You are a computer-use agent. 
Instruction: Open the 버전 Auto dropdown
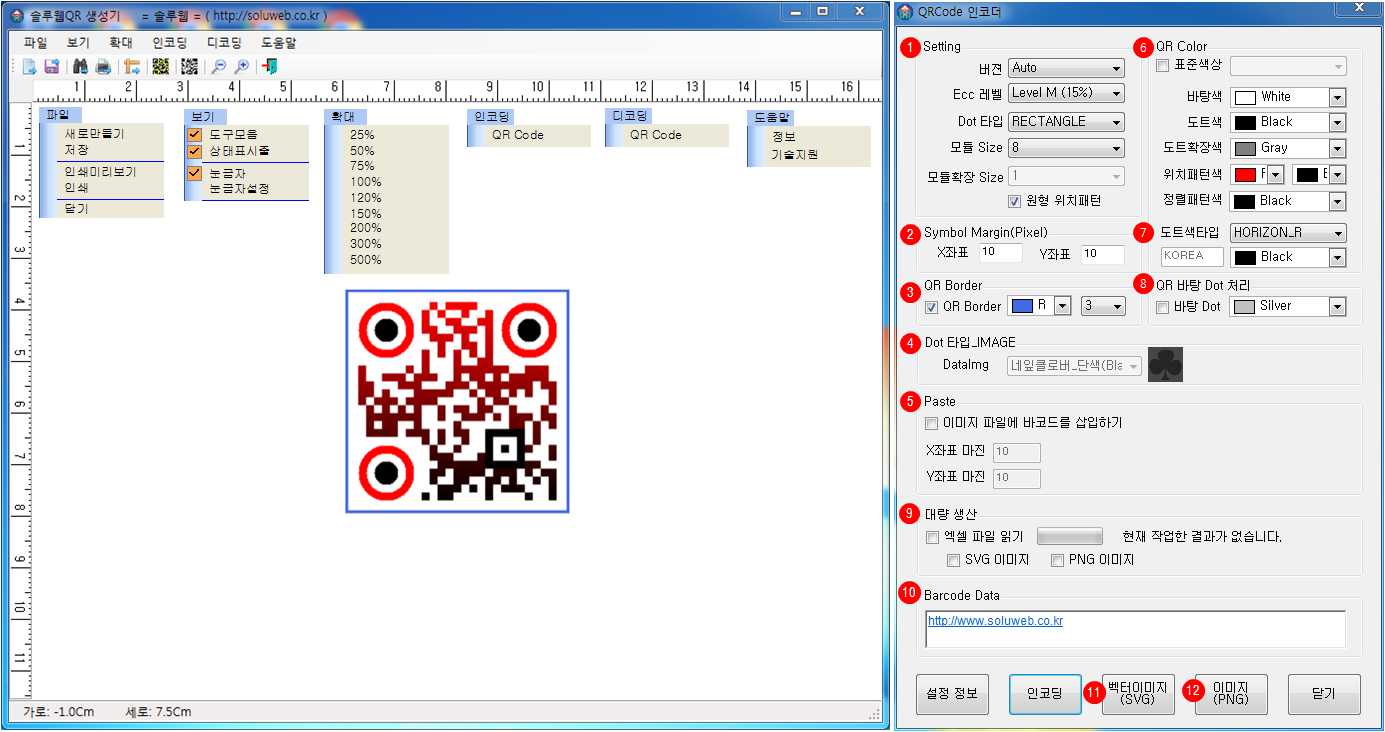(1066, 68)
